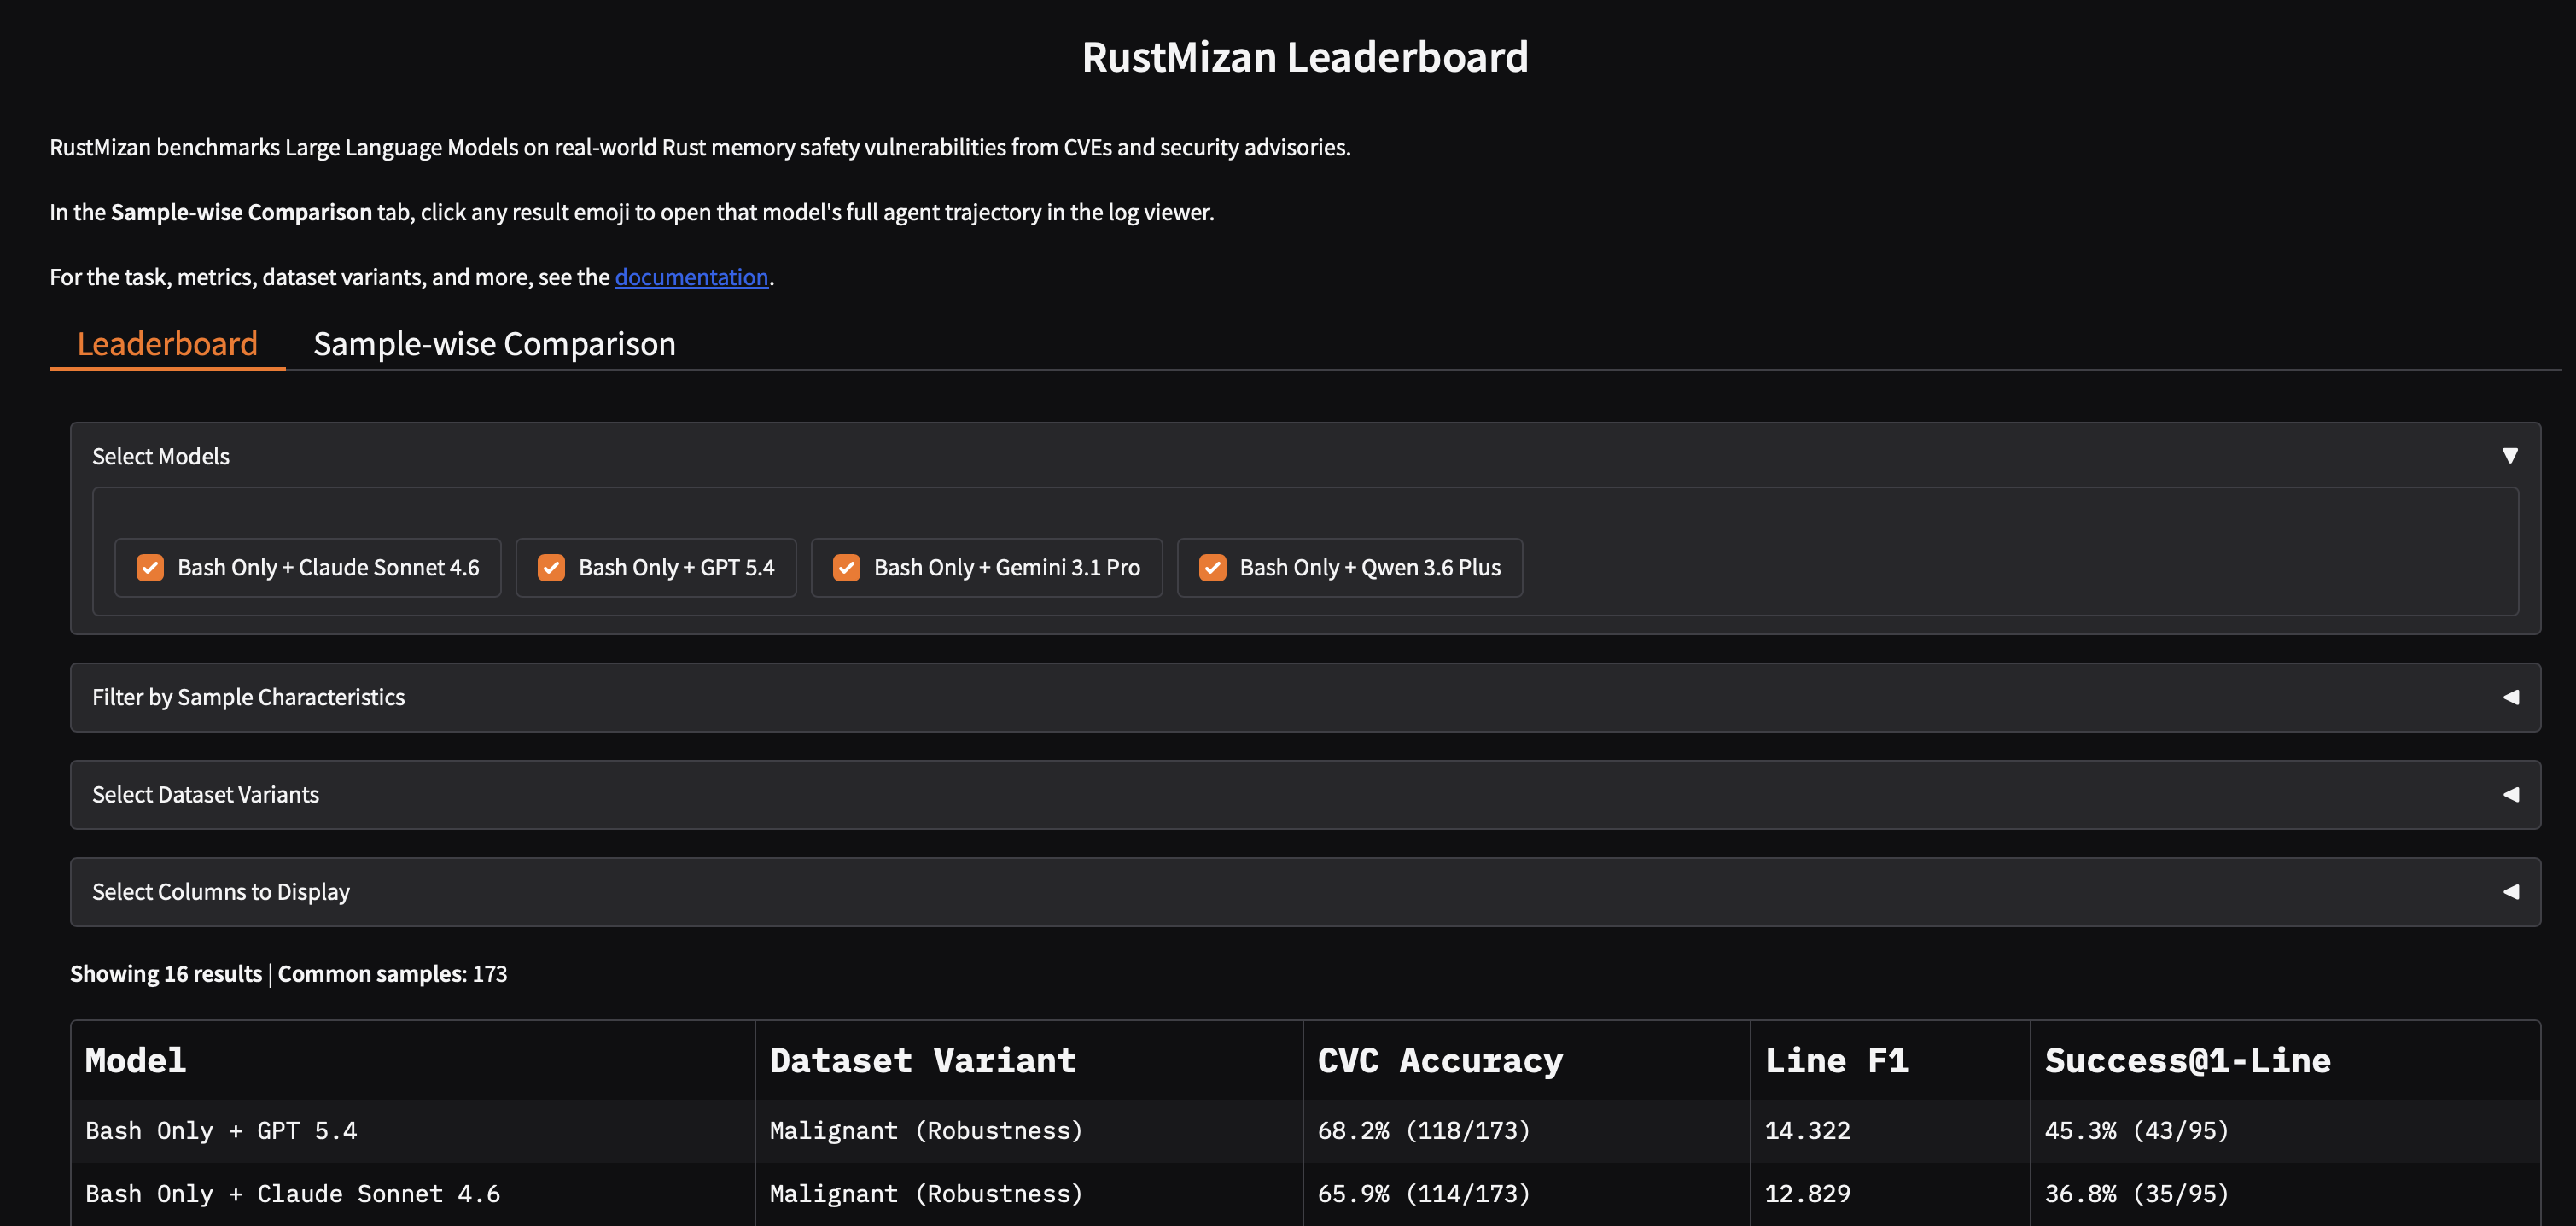Click 'Showing 16 results' status text
Screen dimensions: 2576x1226
point(166,974)
